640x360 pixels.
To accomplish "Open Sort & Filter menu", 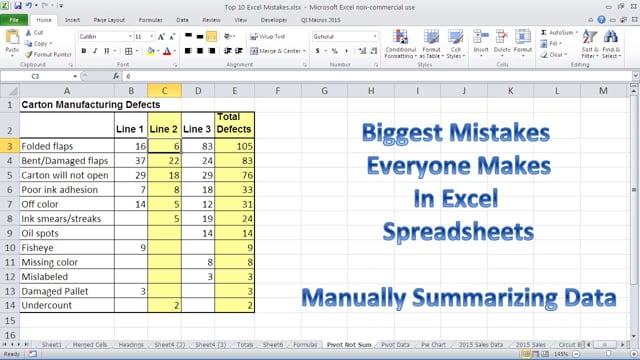I will [x=590, y=44].
